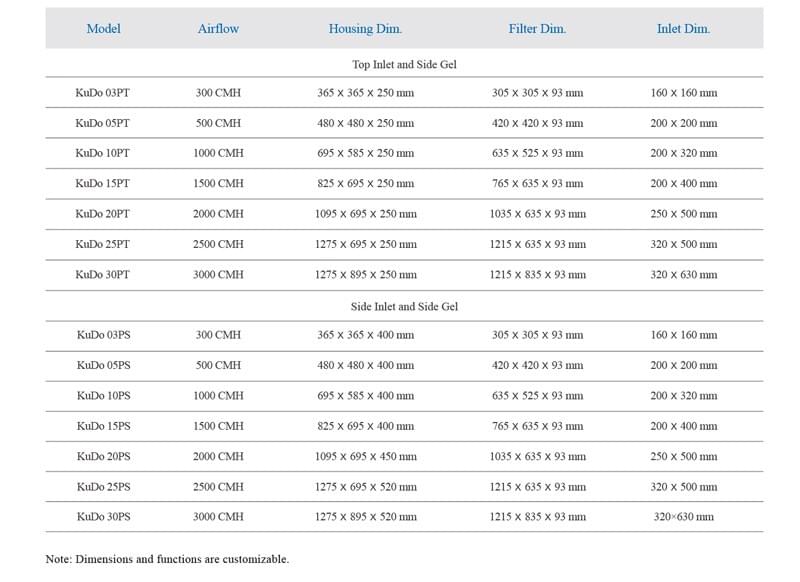Click inlet dimension 200 x 400 mm for KuDo 15PS
The width and height of the screenshot is (800, 582).
(x=683, y=426)
